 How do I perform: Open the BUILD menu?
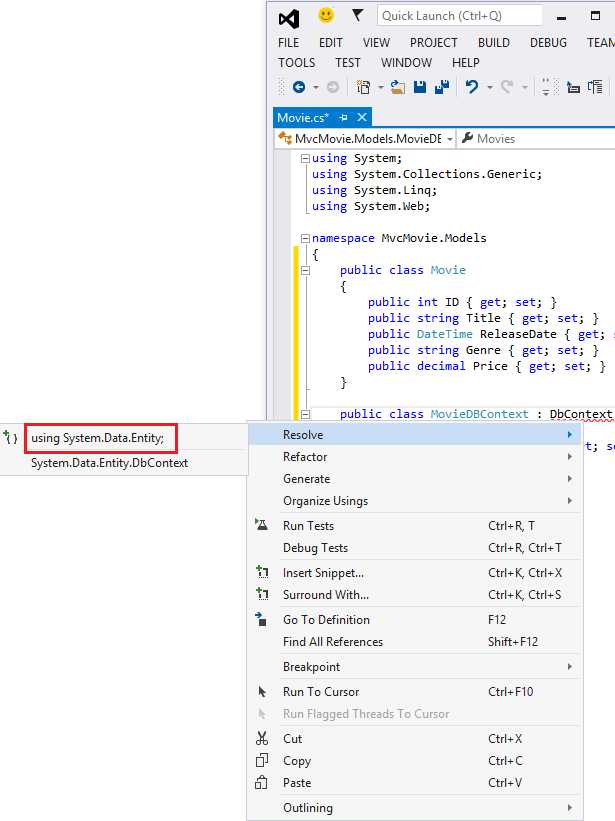click(494, 42)
